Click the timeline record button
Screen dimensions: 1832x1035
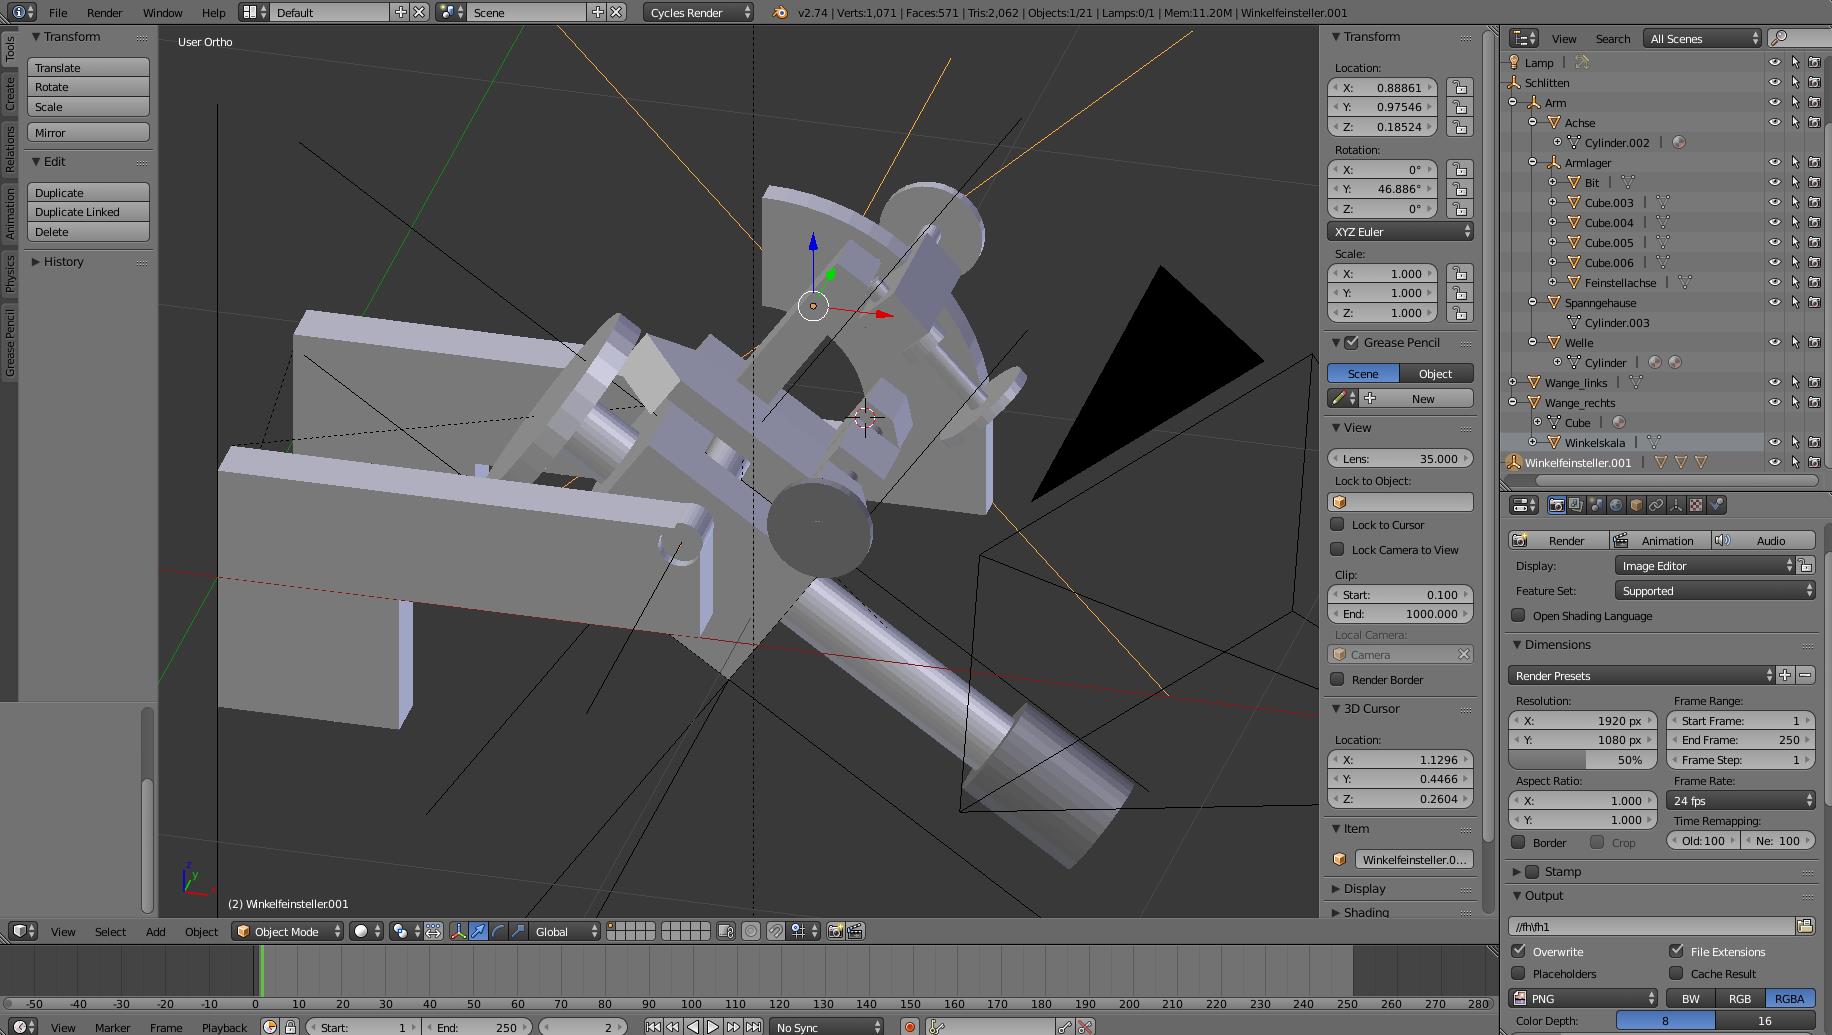[x=909, y=1027]
